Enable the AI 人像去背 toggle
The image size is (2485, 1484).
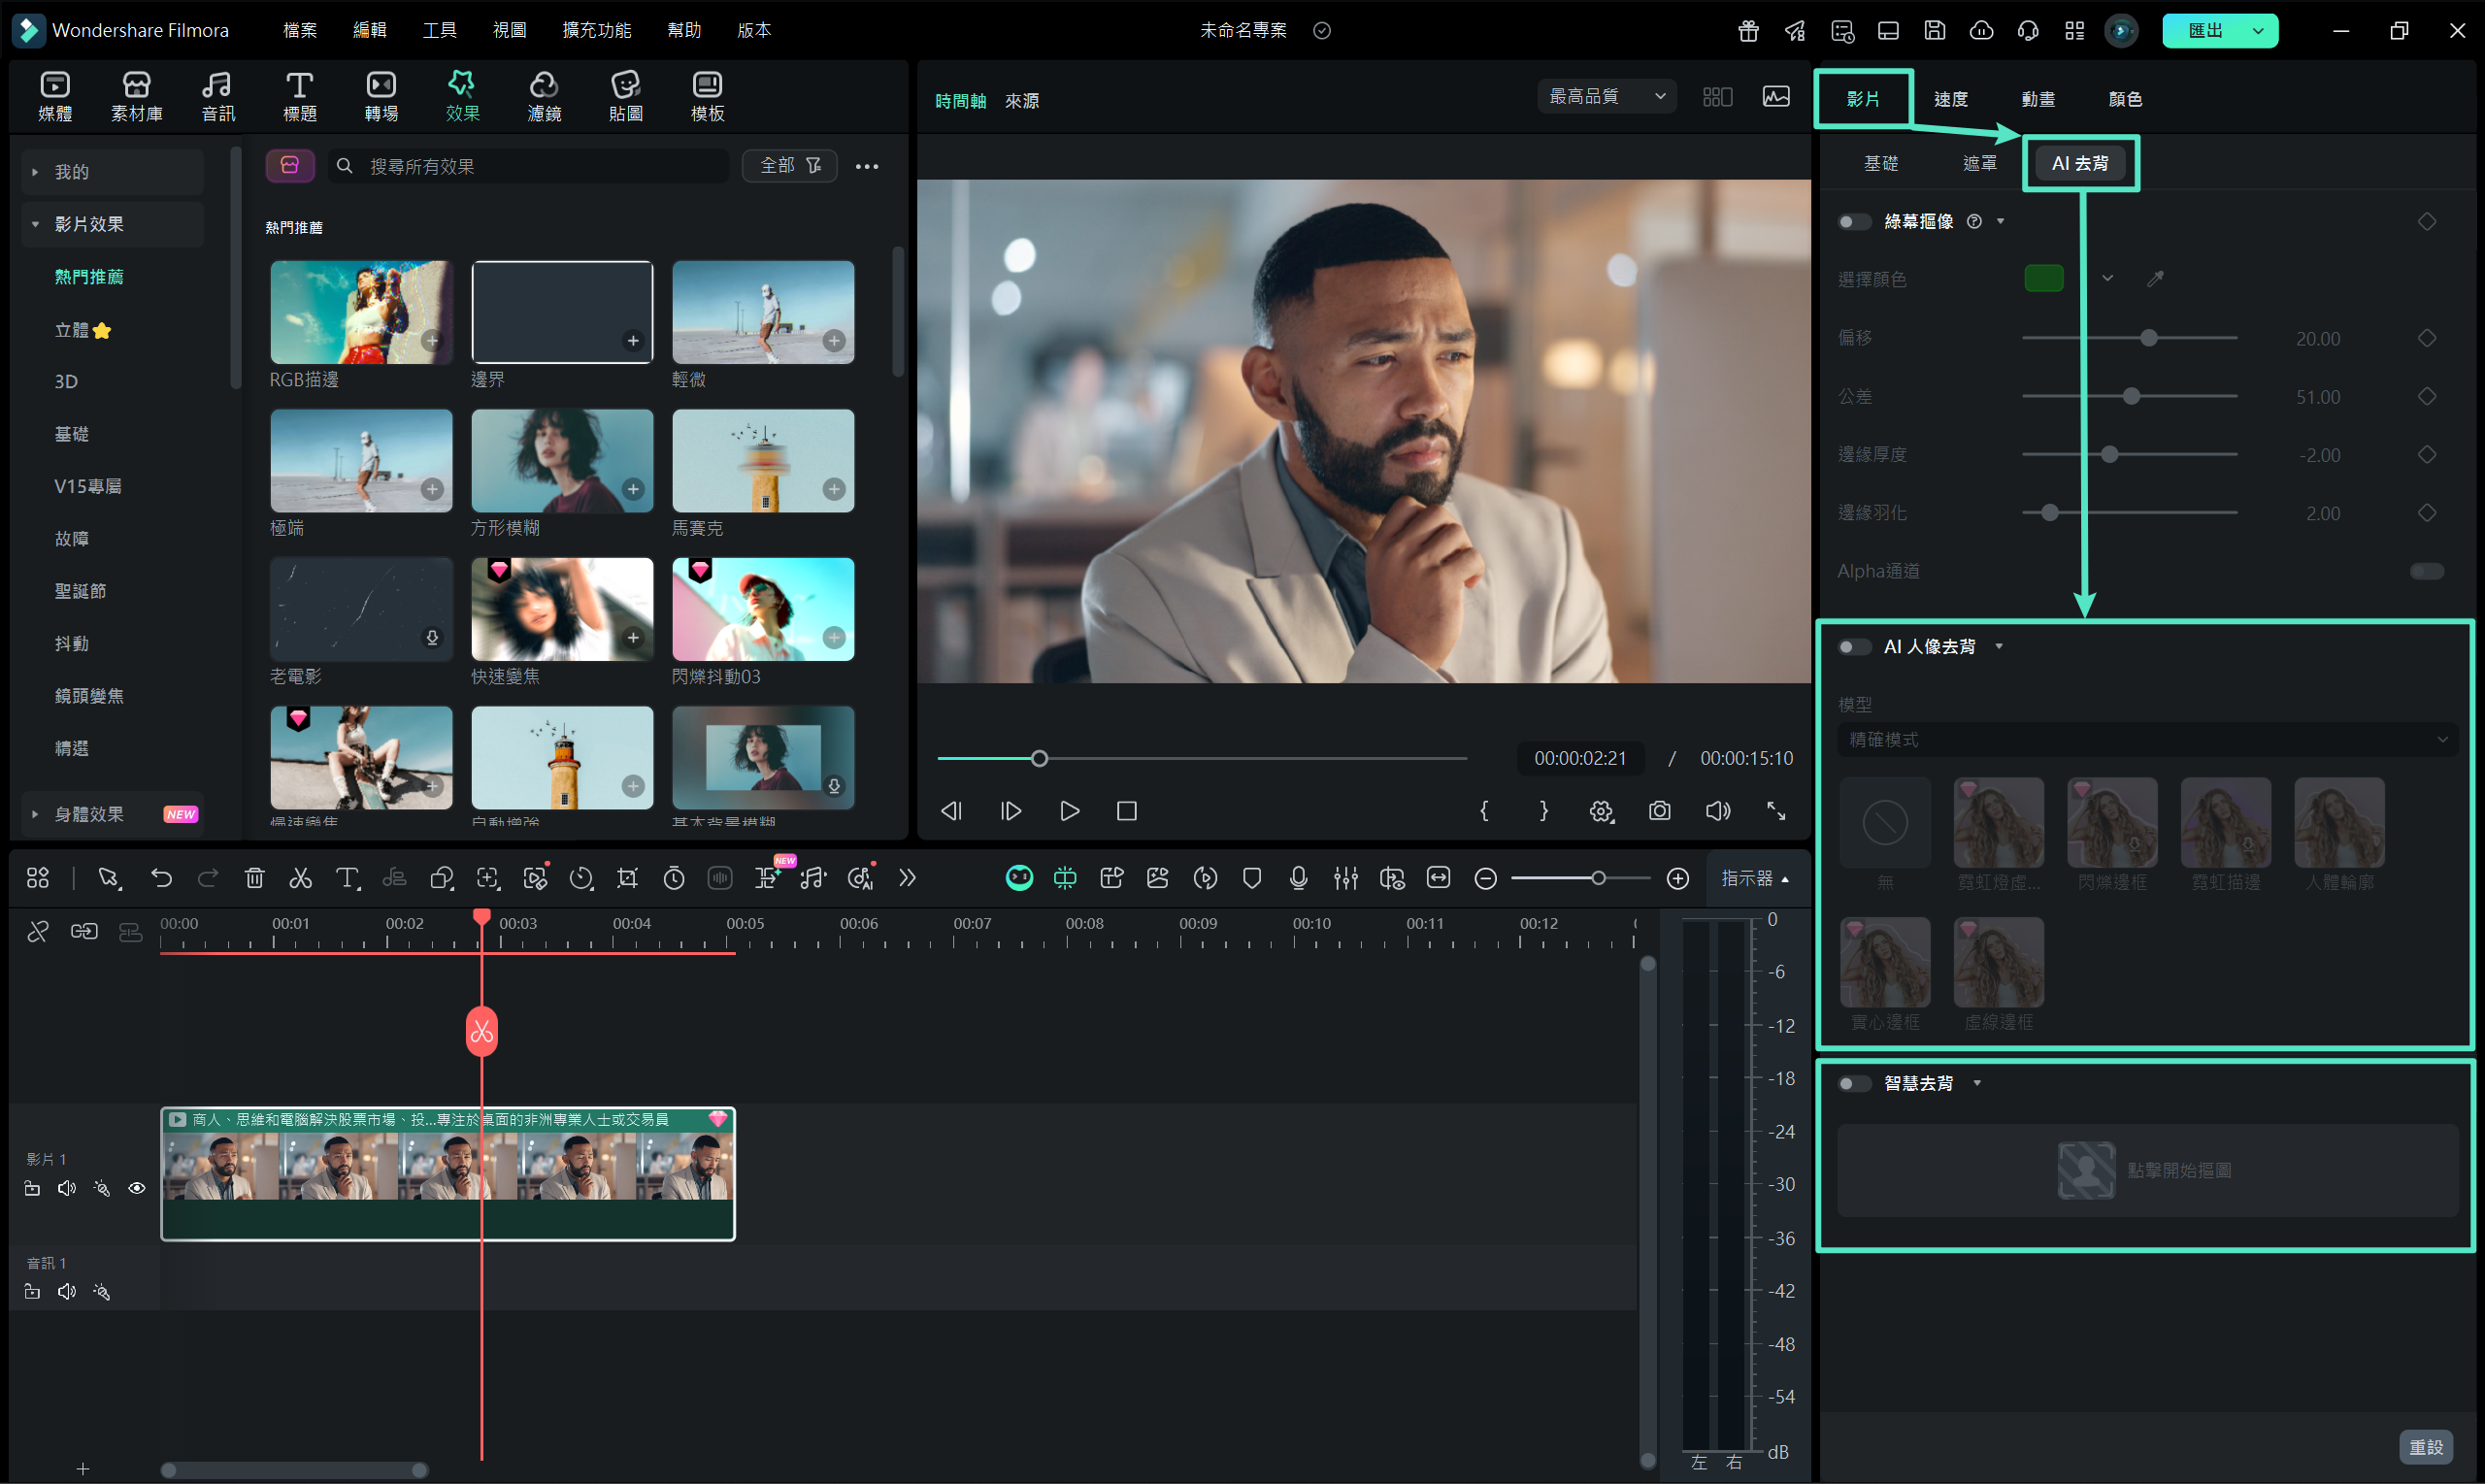(1853, 647)
